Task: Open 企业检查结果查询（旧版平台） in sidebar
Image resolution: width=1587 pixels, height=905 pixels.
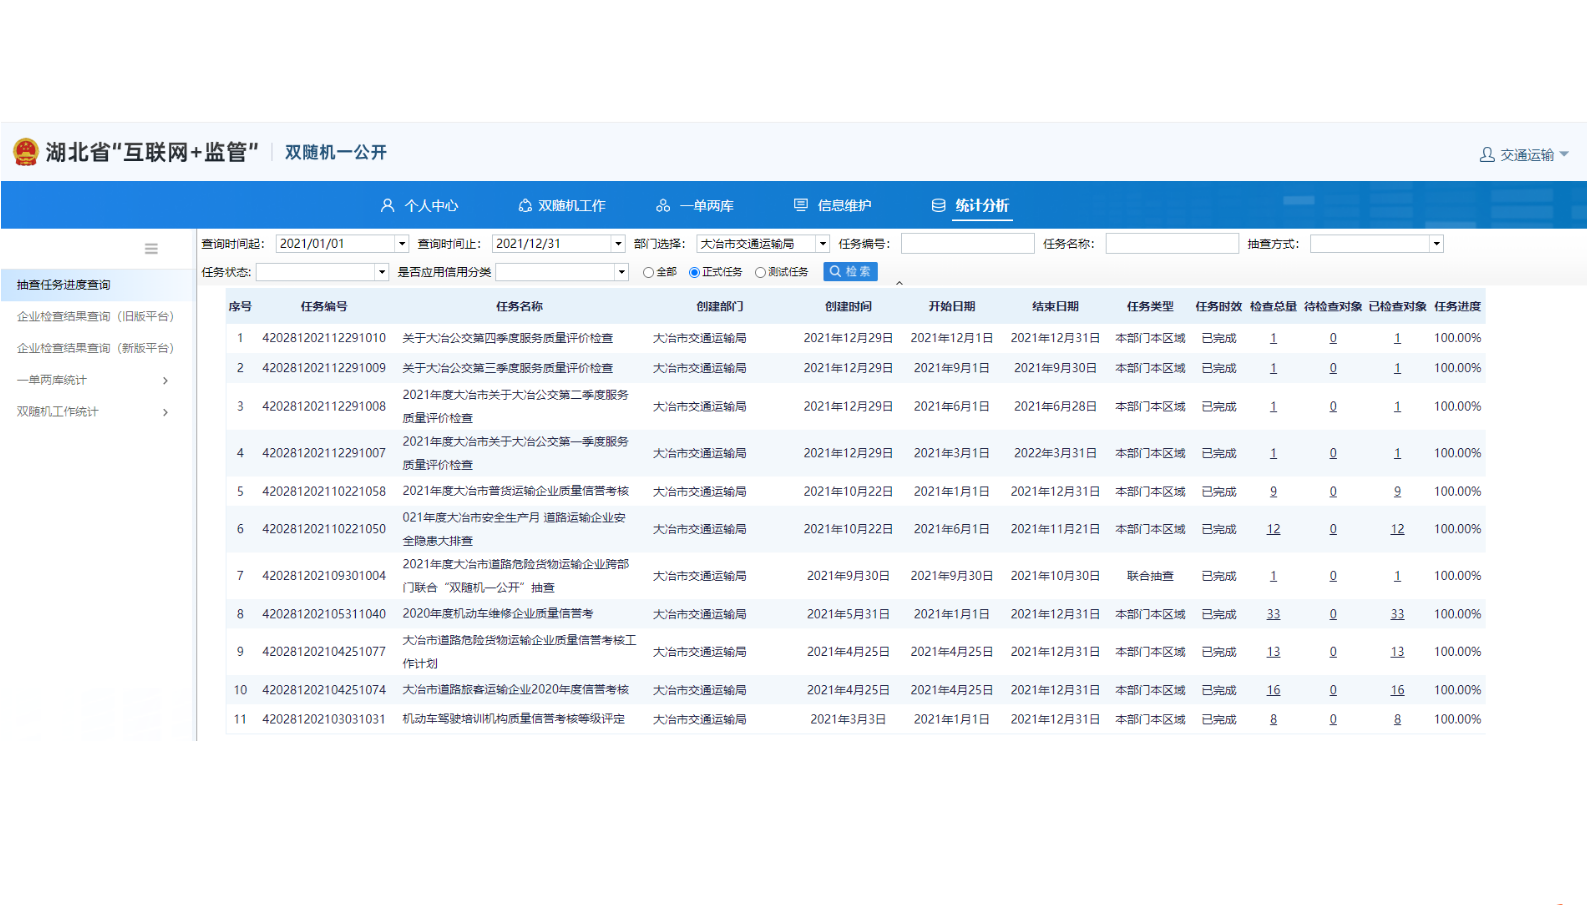Action: pos(96,316)
